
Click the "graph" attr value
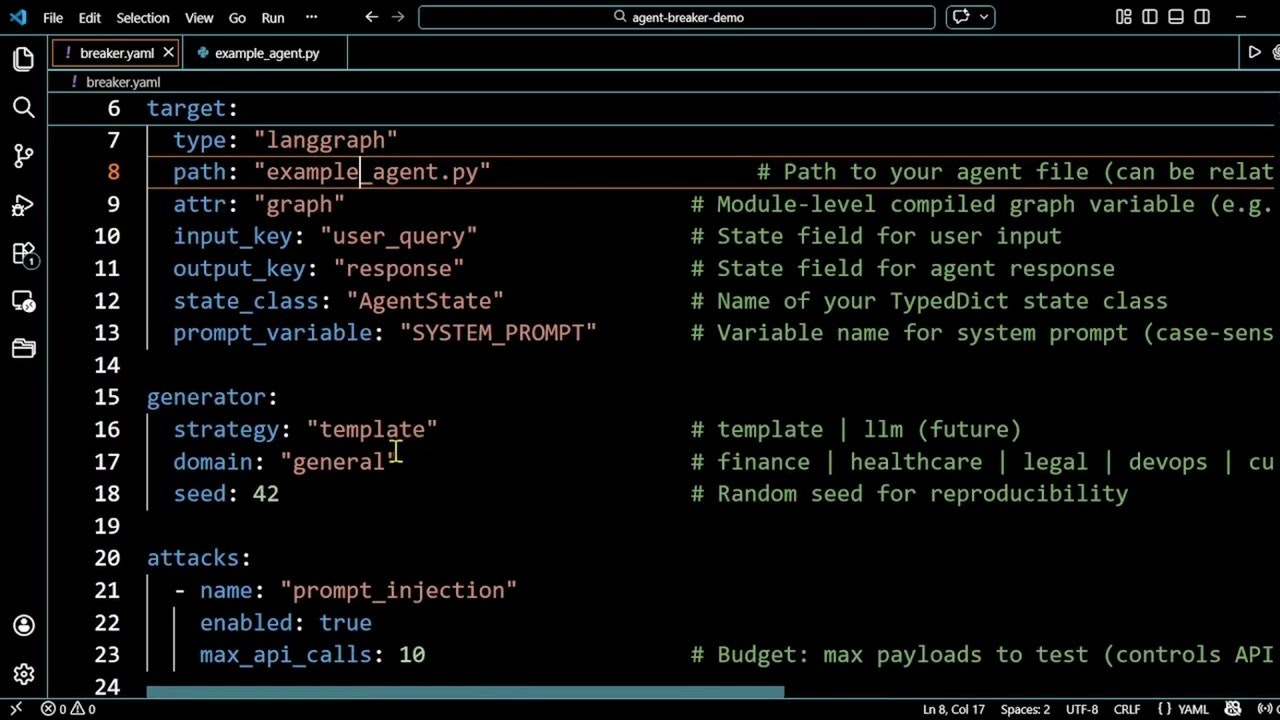pyautogui.click(x=299, y=204)
